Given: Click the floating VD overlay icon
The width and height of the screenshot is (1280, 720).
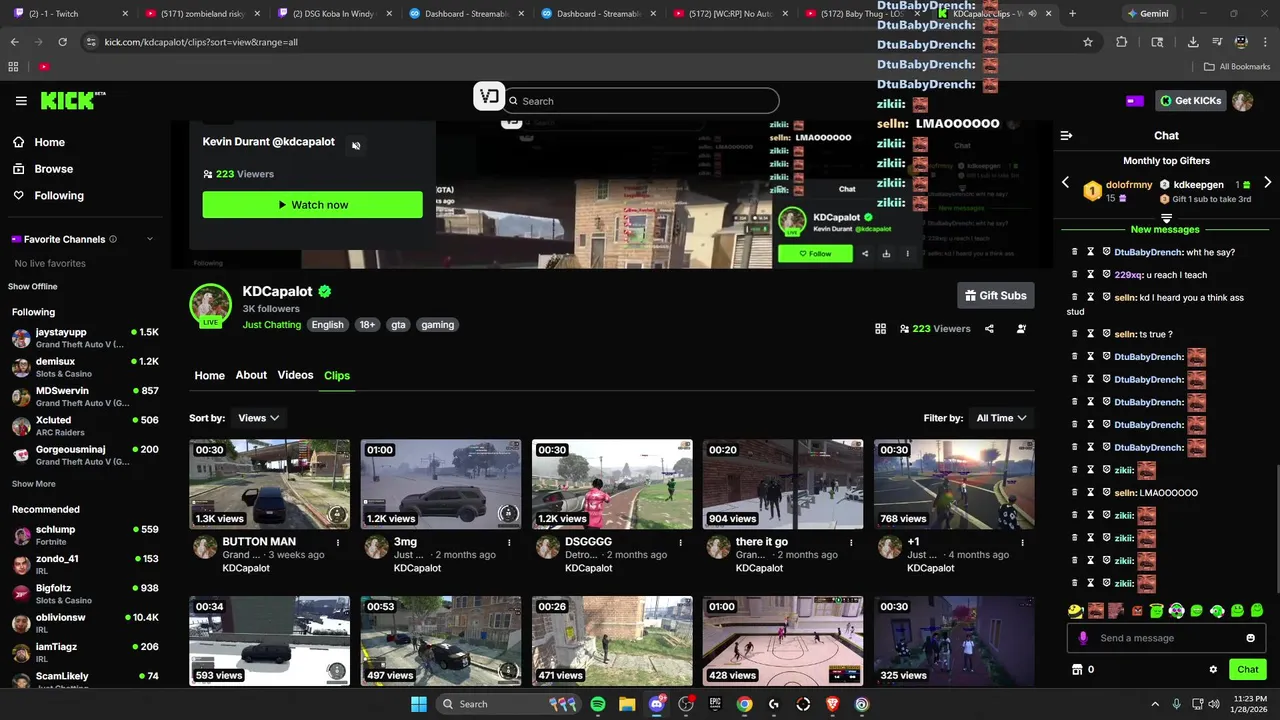Looking at the screenshot, I should coord(489,96).
